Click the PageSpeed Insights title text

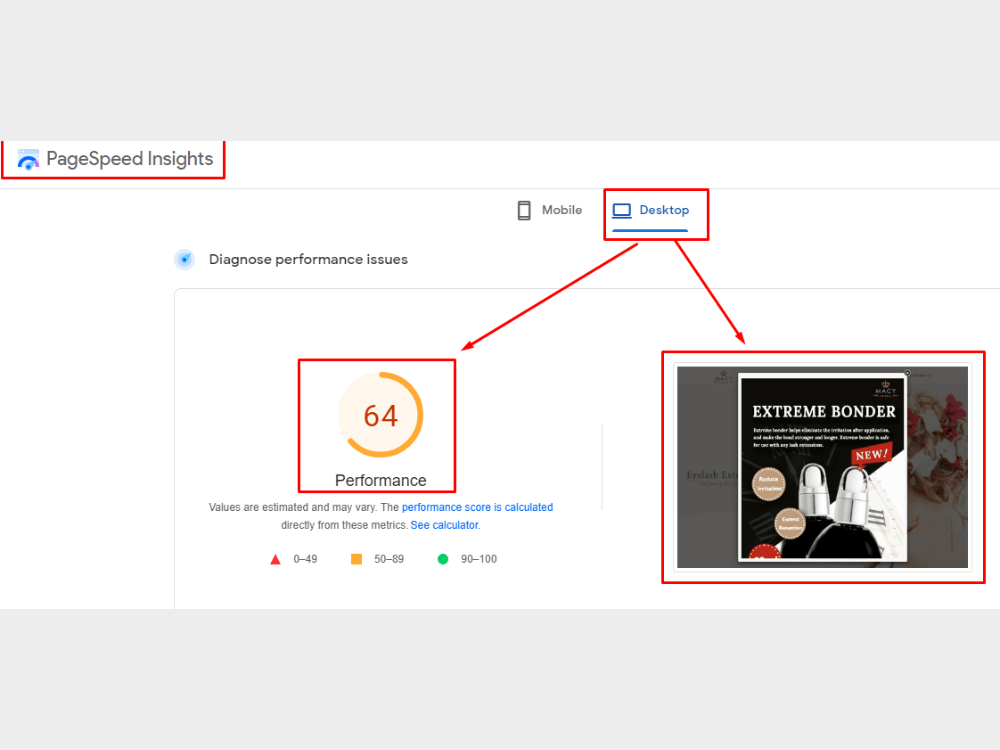click(129, 159)
